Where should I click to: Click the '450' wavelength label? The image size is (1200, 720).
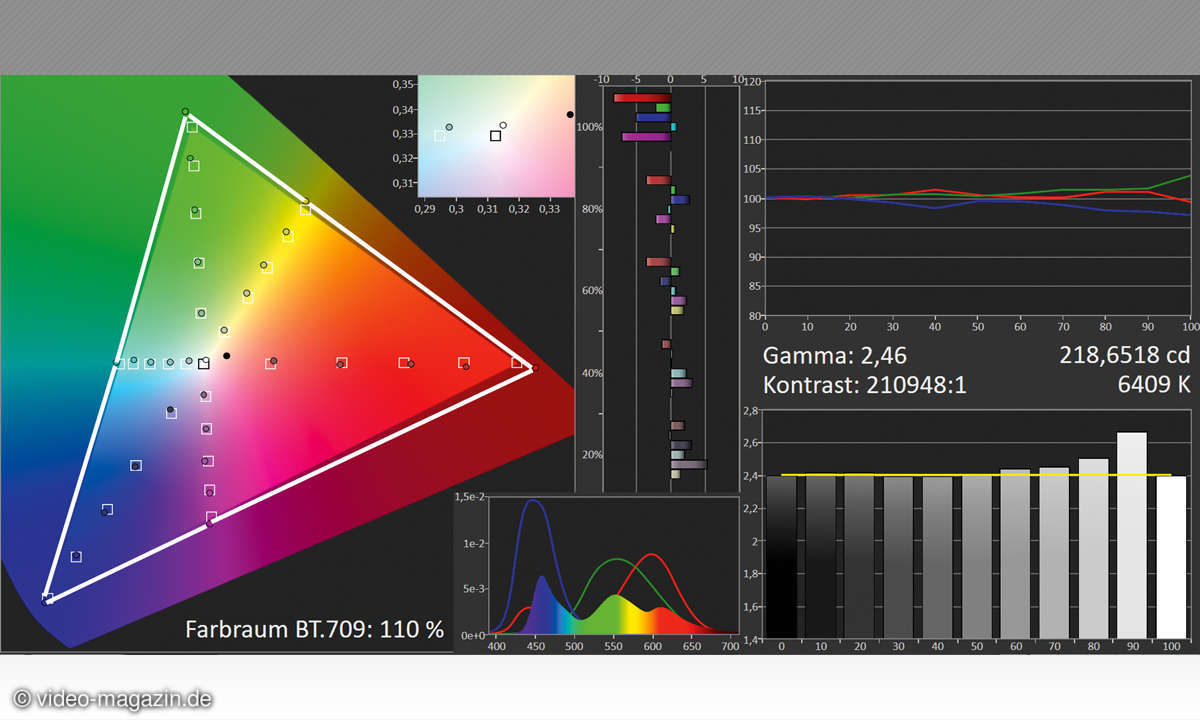pos(535,649)
